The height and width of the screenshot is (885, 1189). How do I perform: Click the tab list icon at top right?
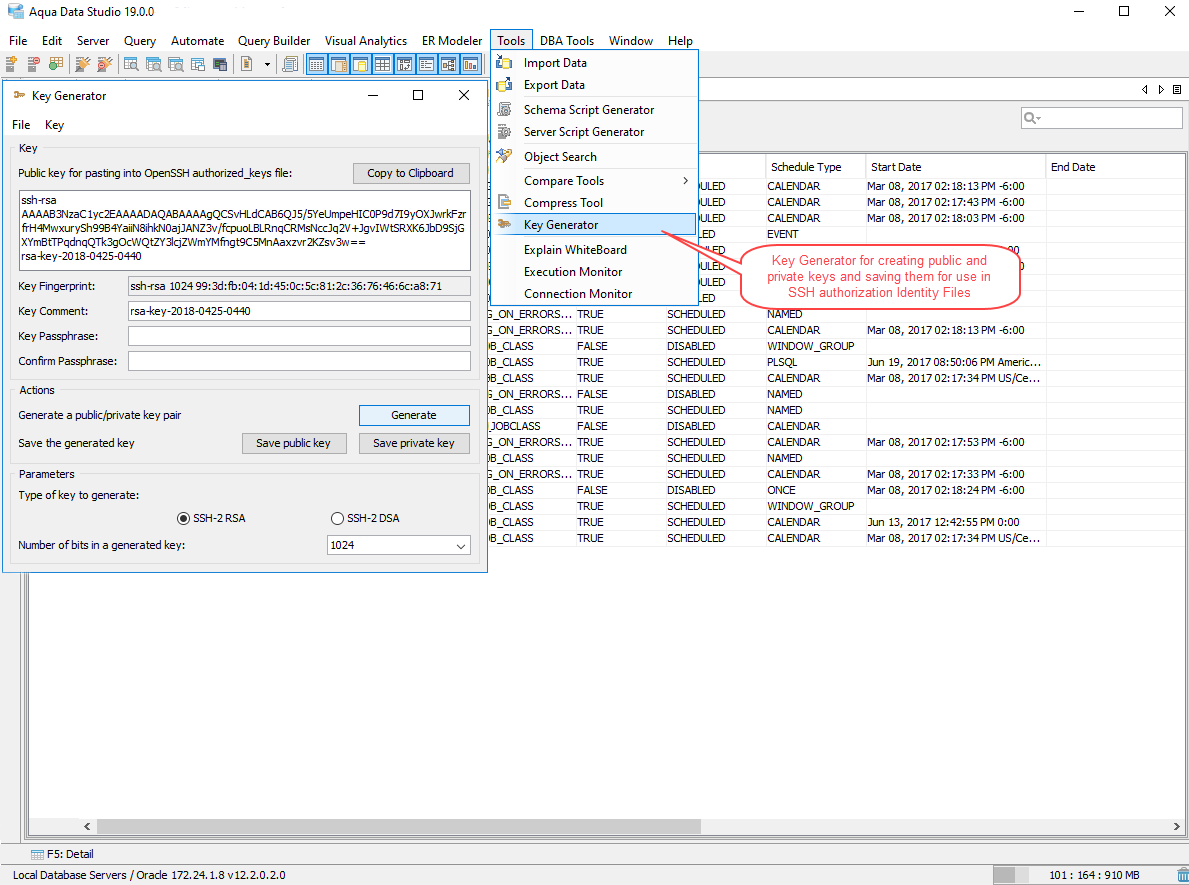tap(1177, 89)
